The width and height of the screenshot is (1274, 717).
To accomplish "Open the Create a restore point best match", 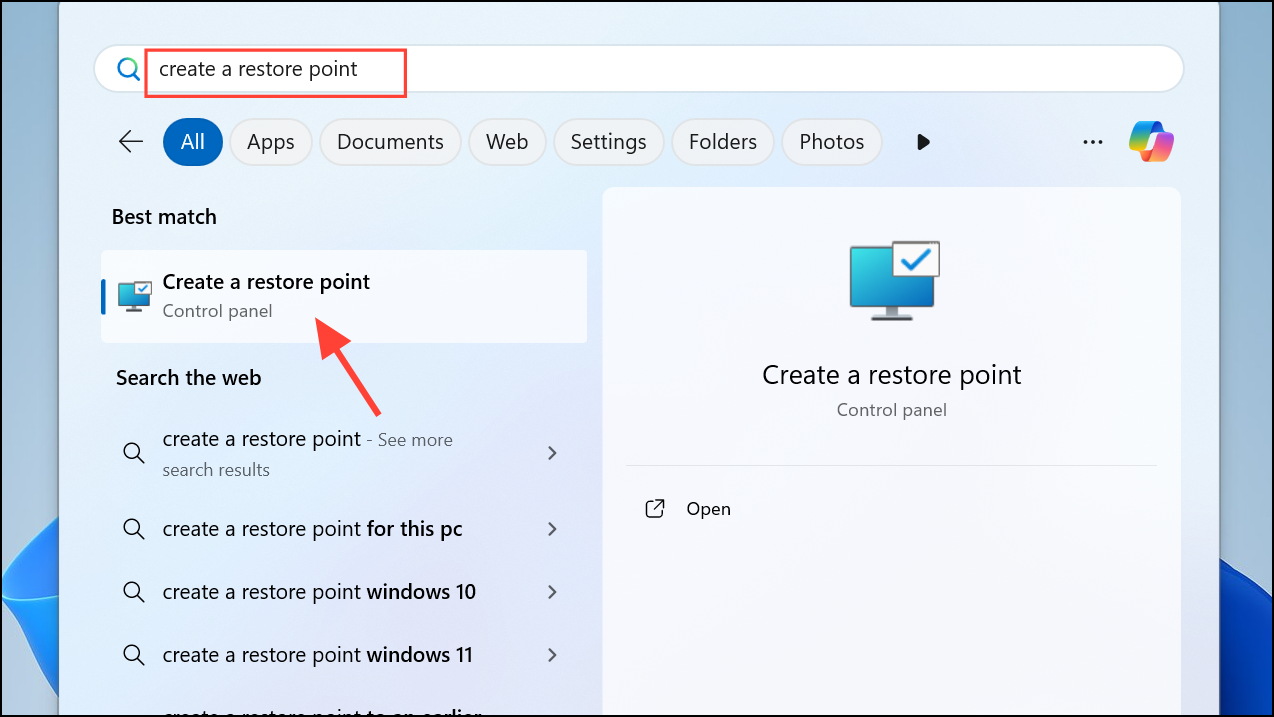I will click(x=344, y=296).
